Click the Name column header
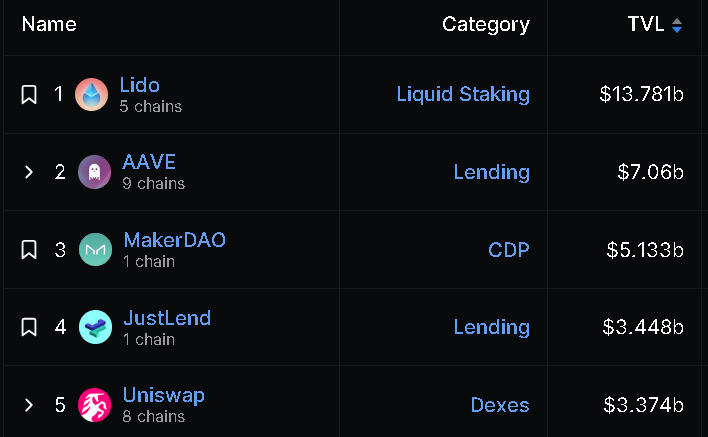This screenshot has width=708, height=437. coord(49,24)
